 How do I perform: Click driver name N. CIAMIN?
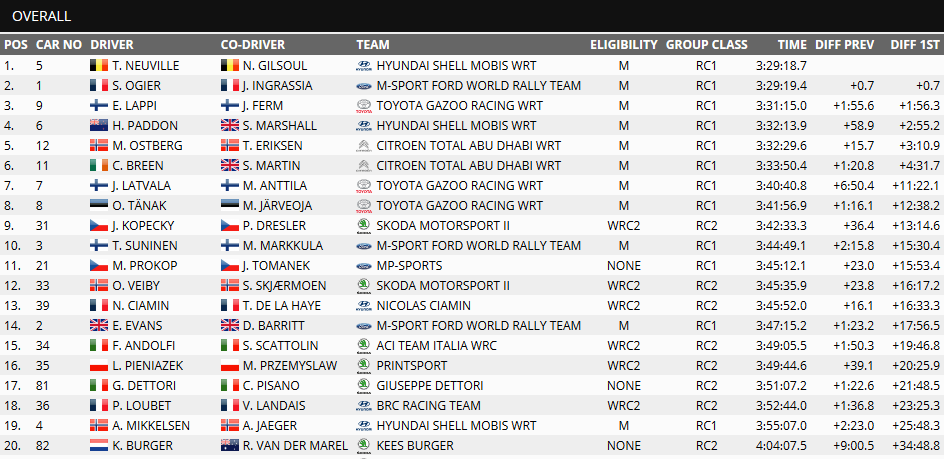click(140, 306)
